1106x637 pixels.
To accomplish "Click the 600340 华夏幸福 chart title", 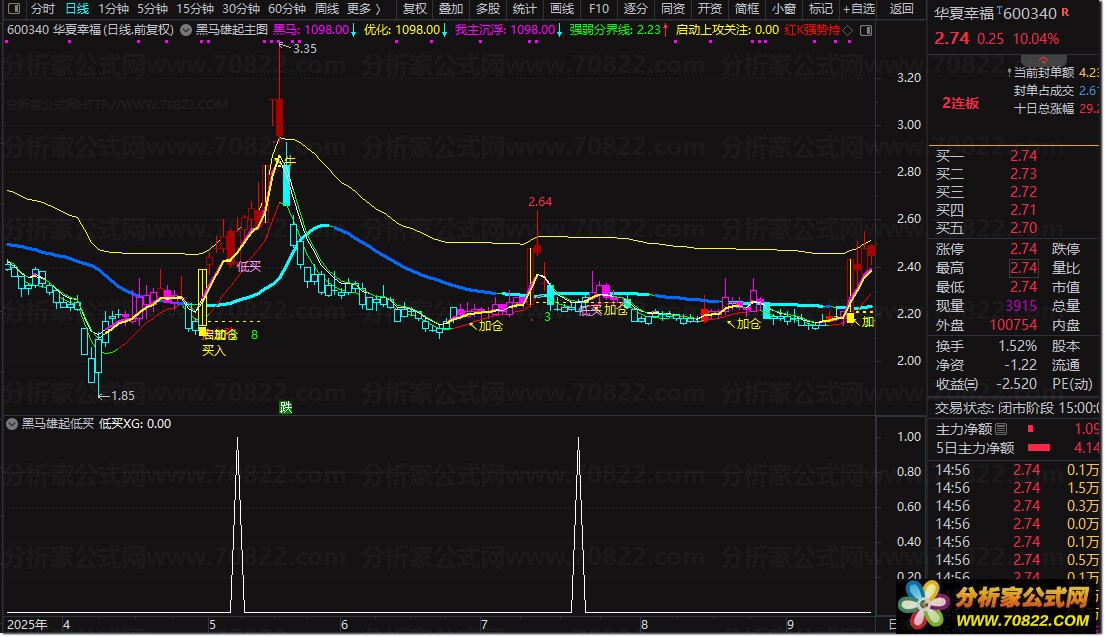I will (x=90, y=30).
